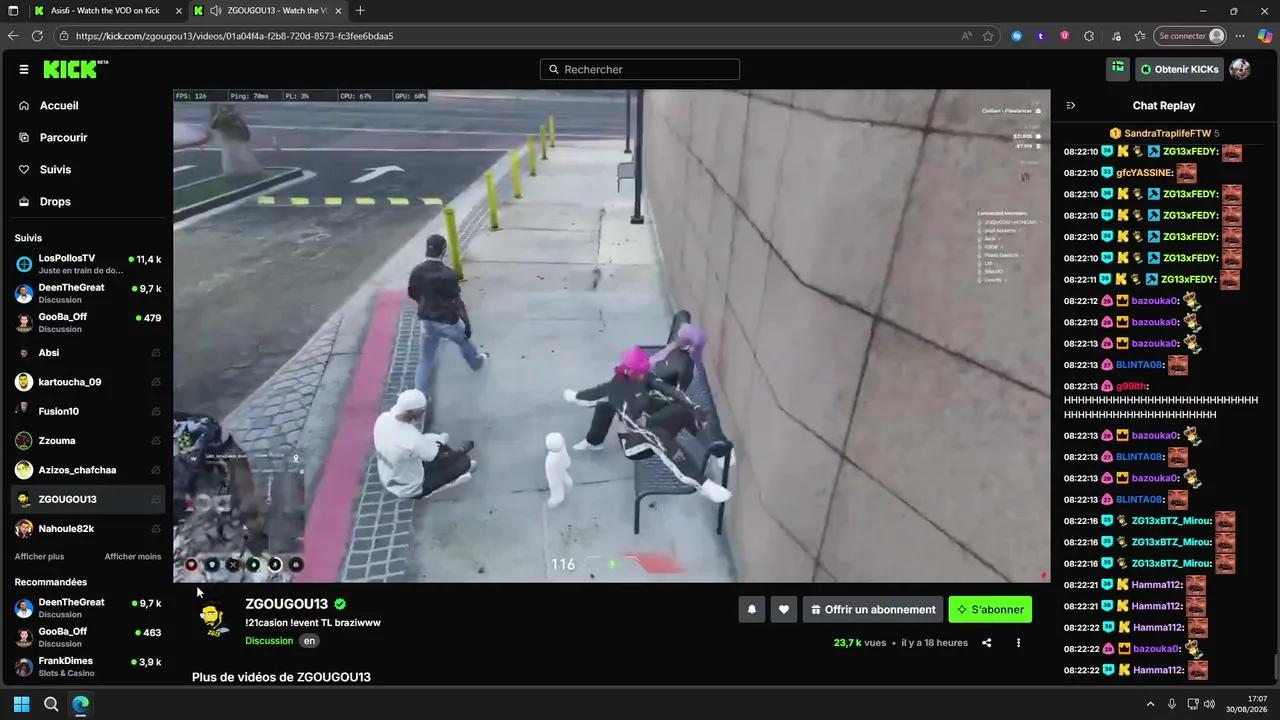This screenshot has height=720, width=1280.
Task: Reload the current page
Action: click(38, 36)
